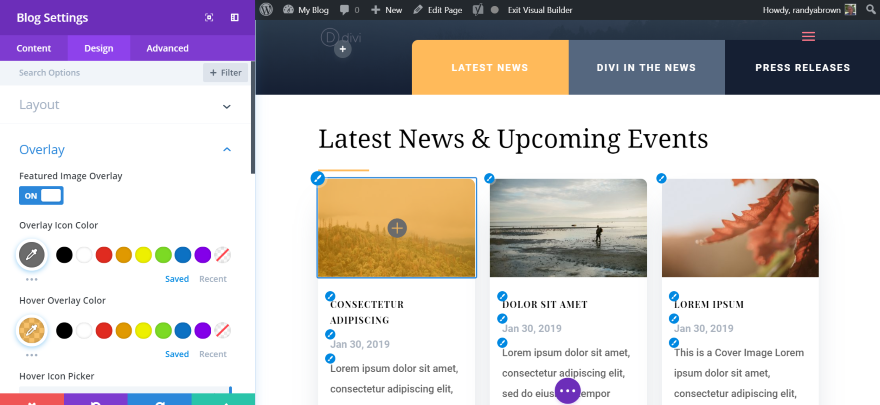880x405 pixels.
Task: Pick black swatch for Hover Overlay Color
Action: pyautogui.click(x=65, y=330)
